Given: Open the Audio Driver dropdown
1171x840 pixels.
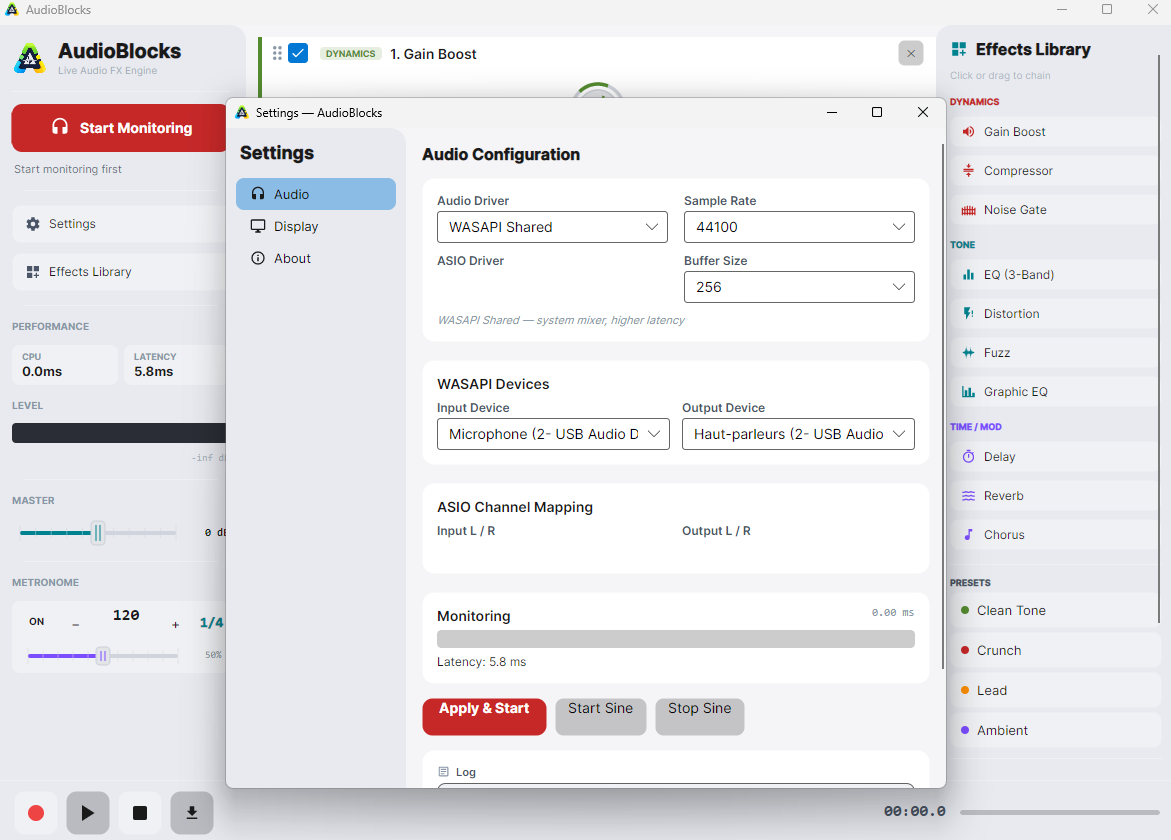Looking at the screenshot, I should pyautogui.click(x=553, y=227).
